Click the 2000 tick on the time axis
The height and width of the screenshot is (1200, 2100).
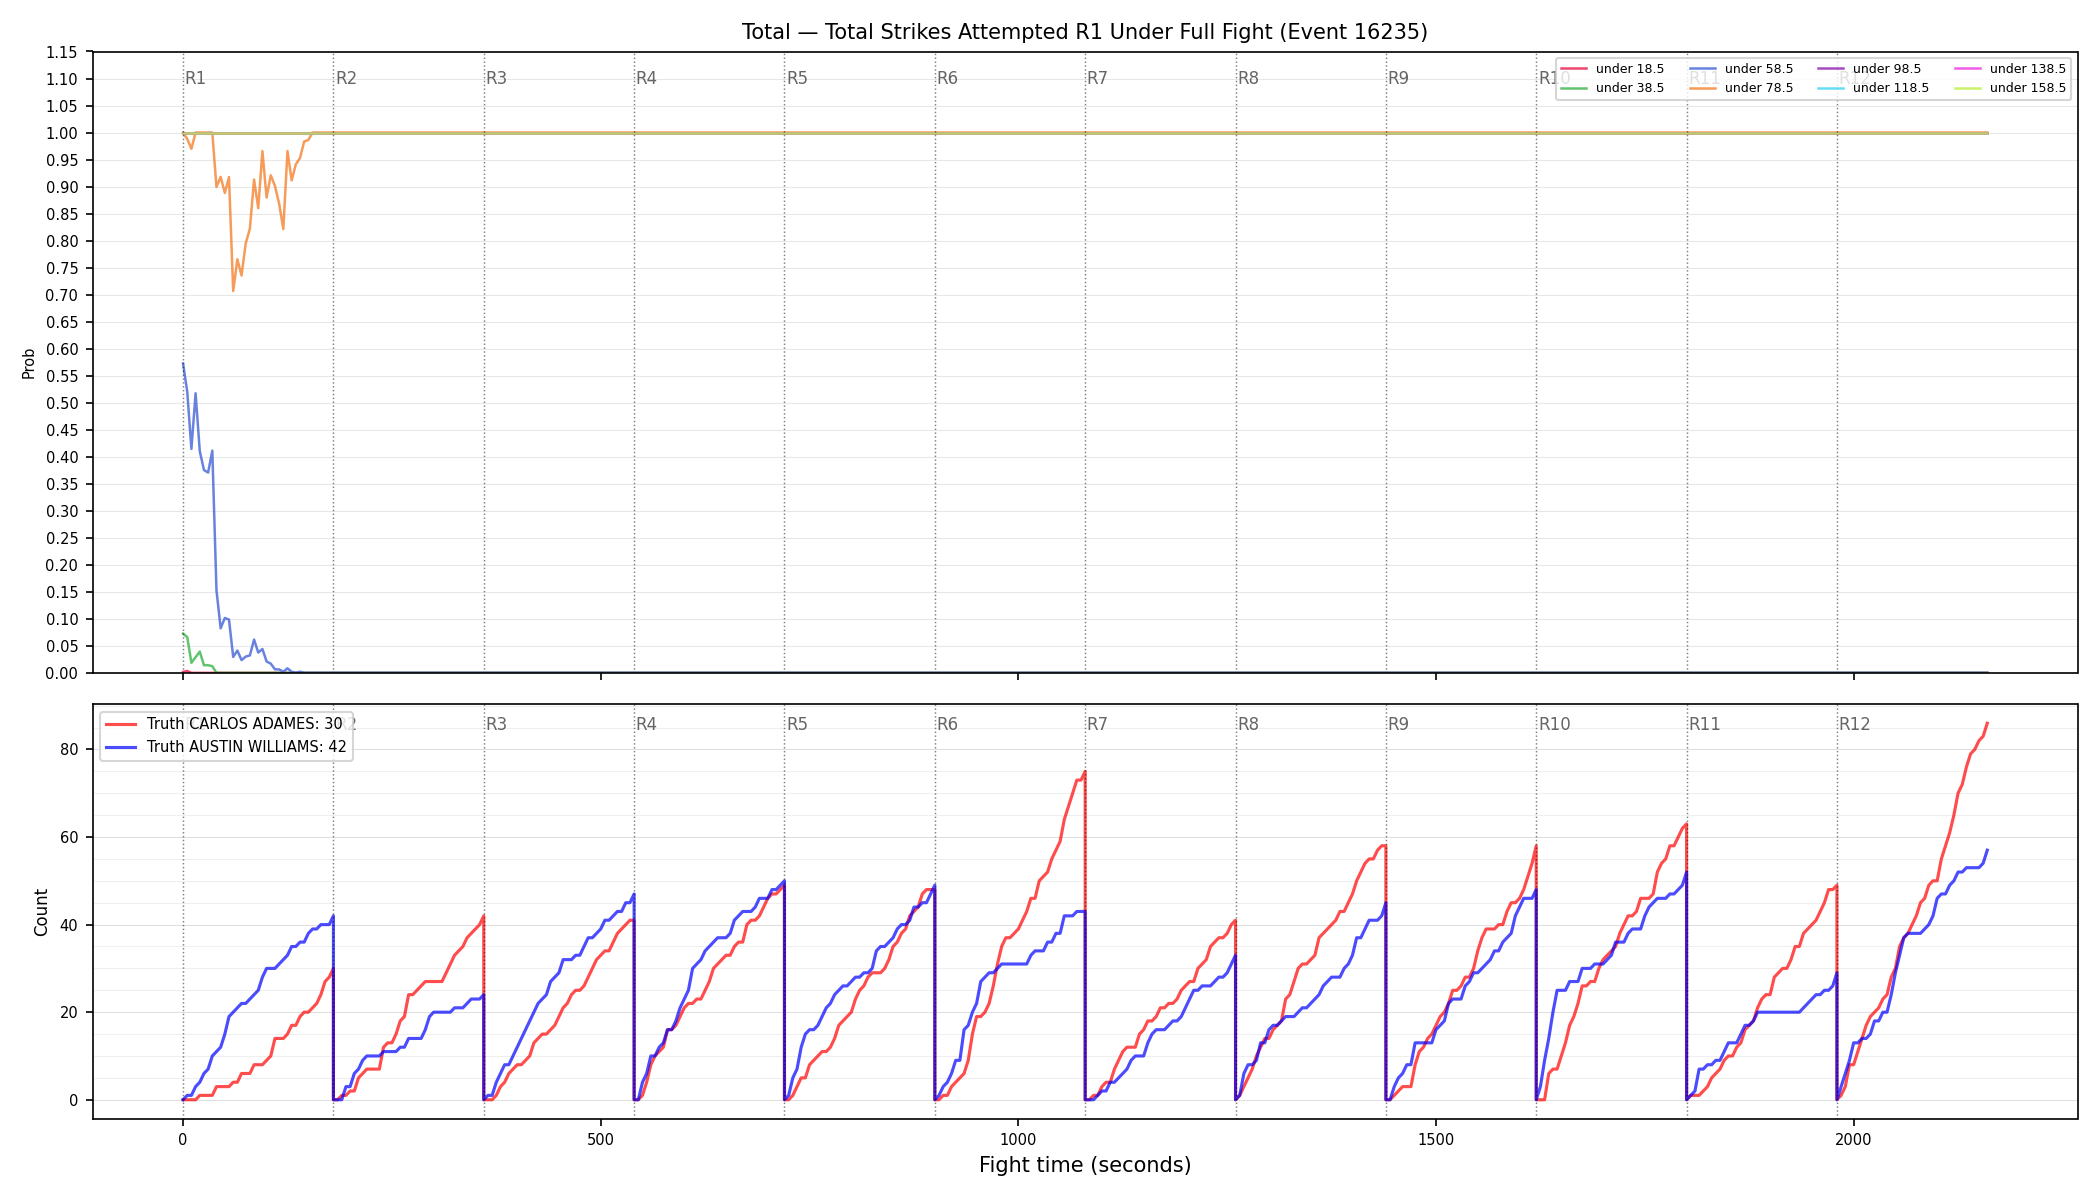(x=1854, y=1139)
